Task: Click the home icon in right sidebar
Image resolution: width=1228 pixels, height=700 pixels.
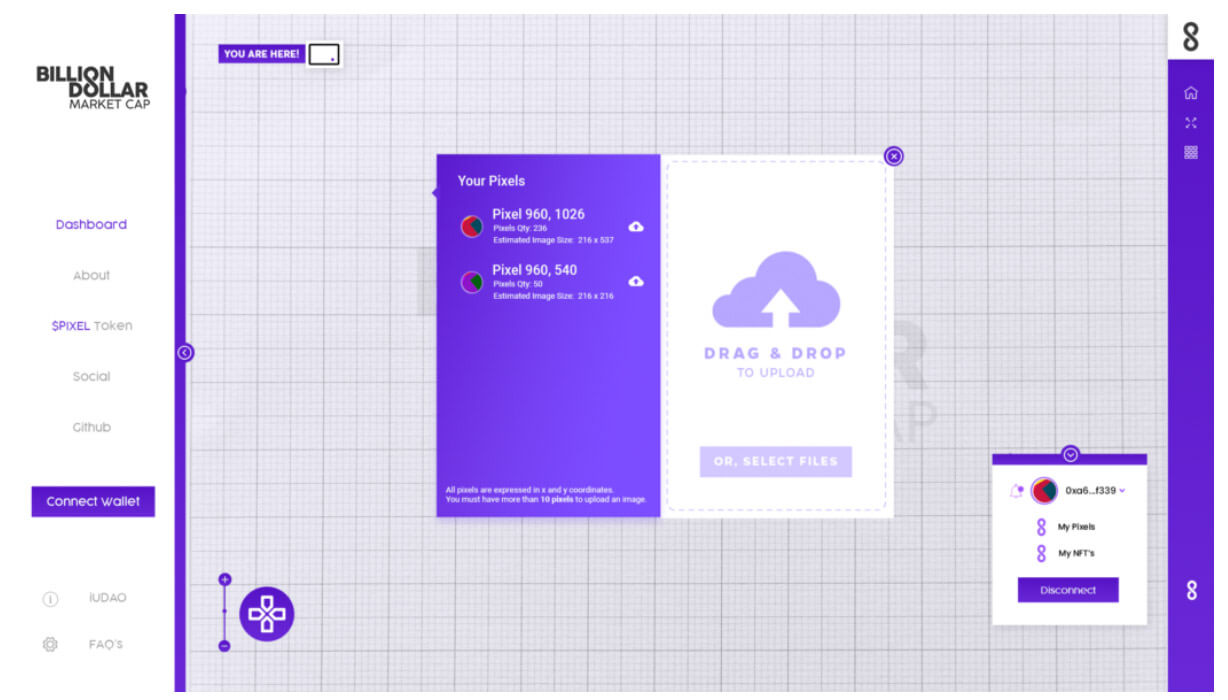Action: tap(1190, 93)
